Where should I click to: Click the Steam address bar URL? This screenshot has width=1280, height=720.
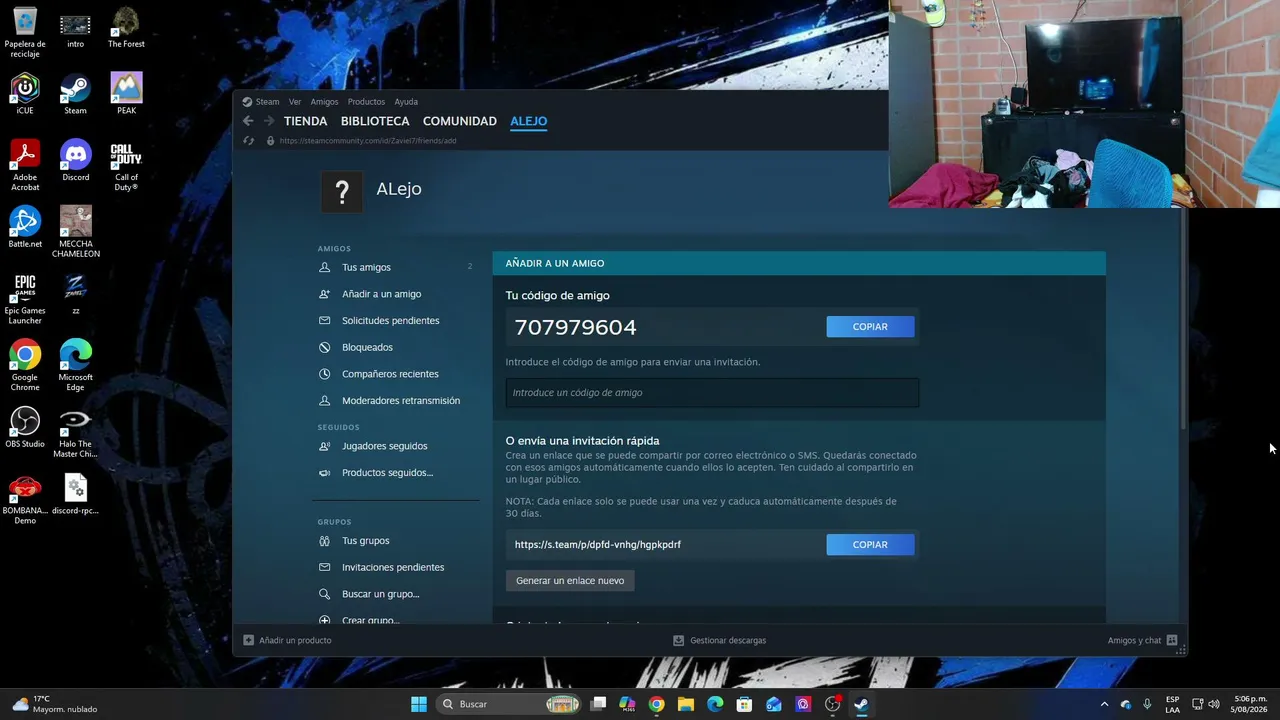tap(368, 141)
